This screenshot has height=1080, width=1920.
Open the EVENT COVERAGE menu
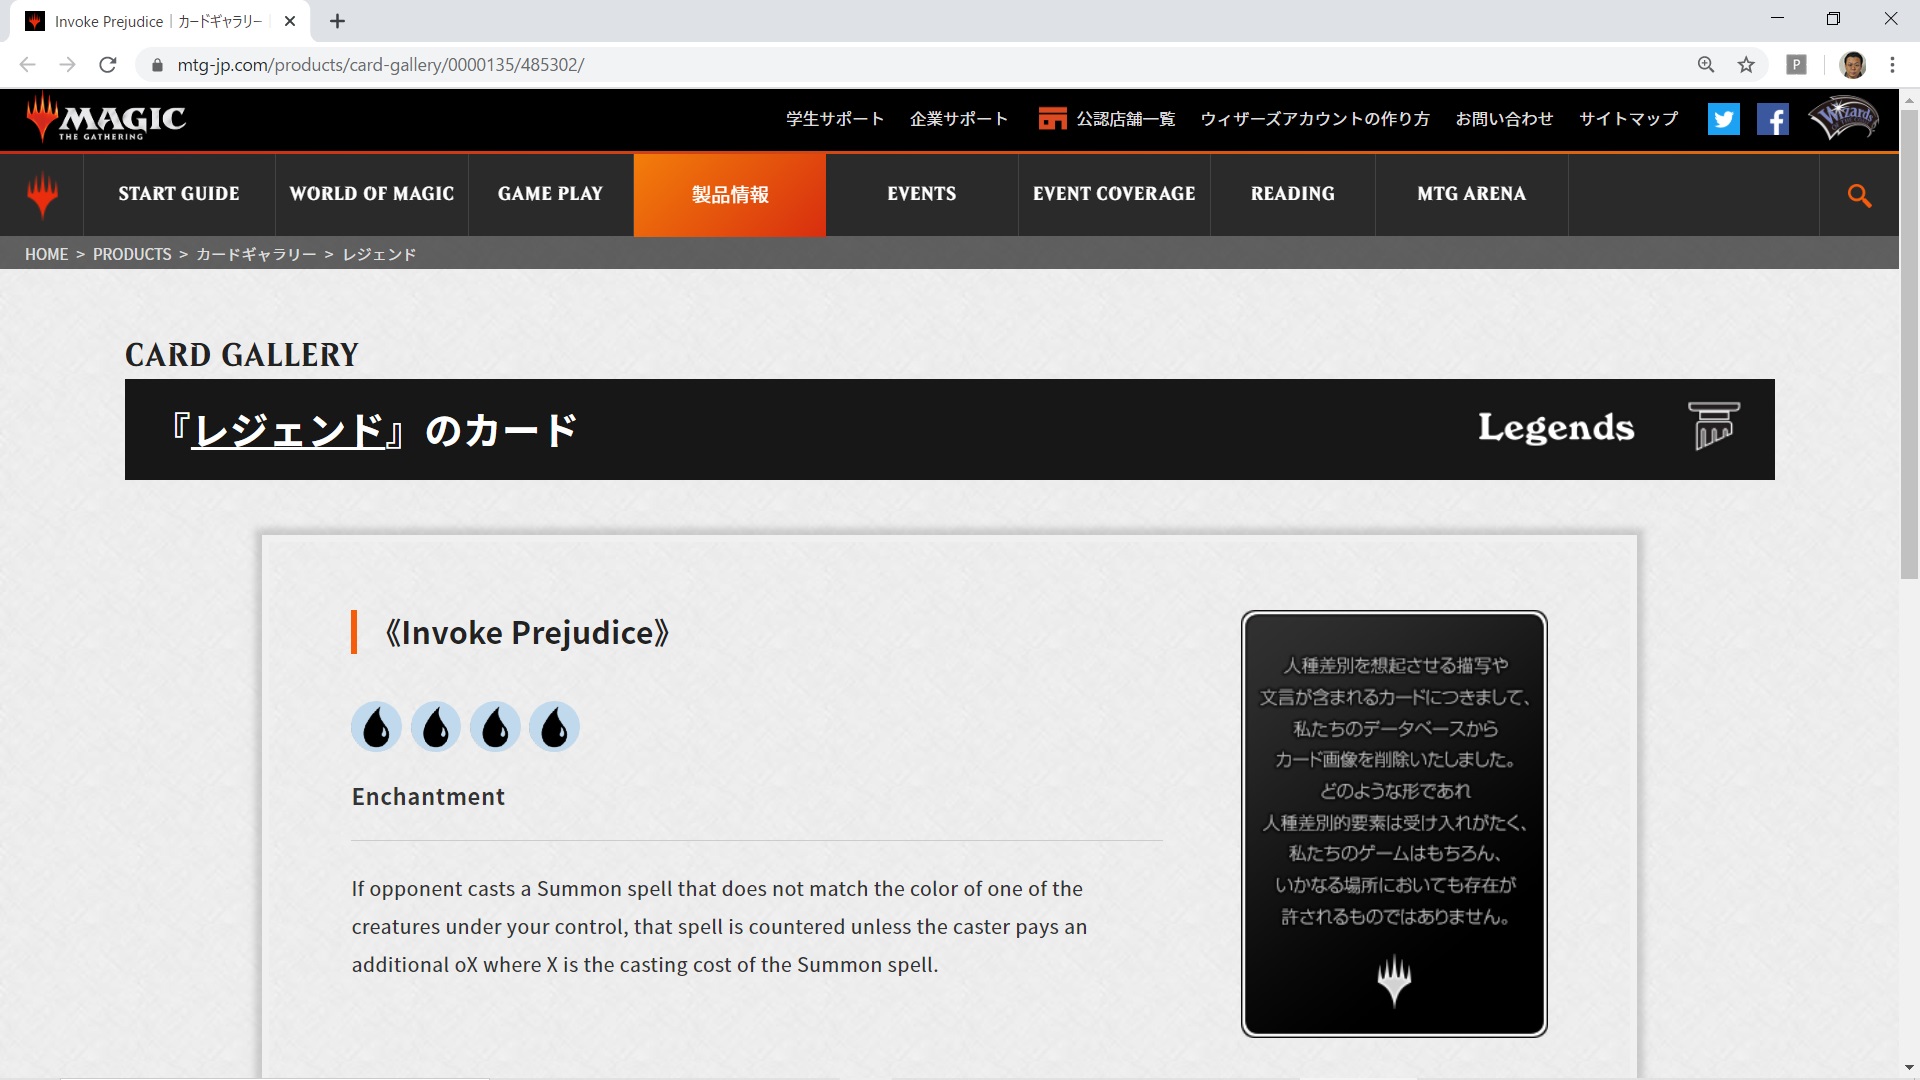coord(1114,194)
